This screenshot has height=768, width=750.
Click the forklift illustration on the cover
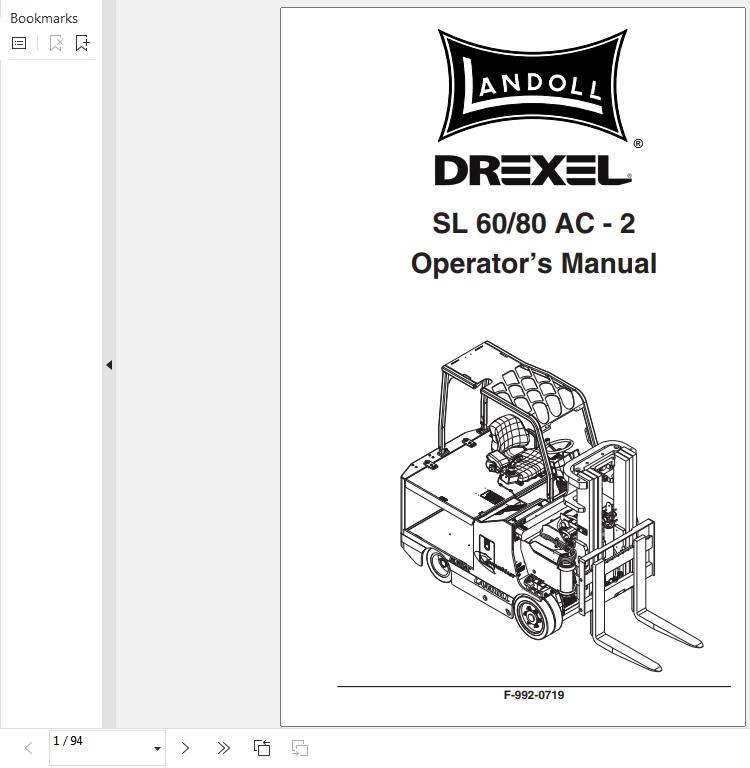coord(552,506)
